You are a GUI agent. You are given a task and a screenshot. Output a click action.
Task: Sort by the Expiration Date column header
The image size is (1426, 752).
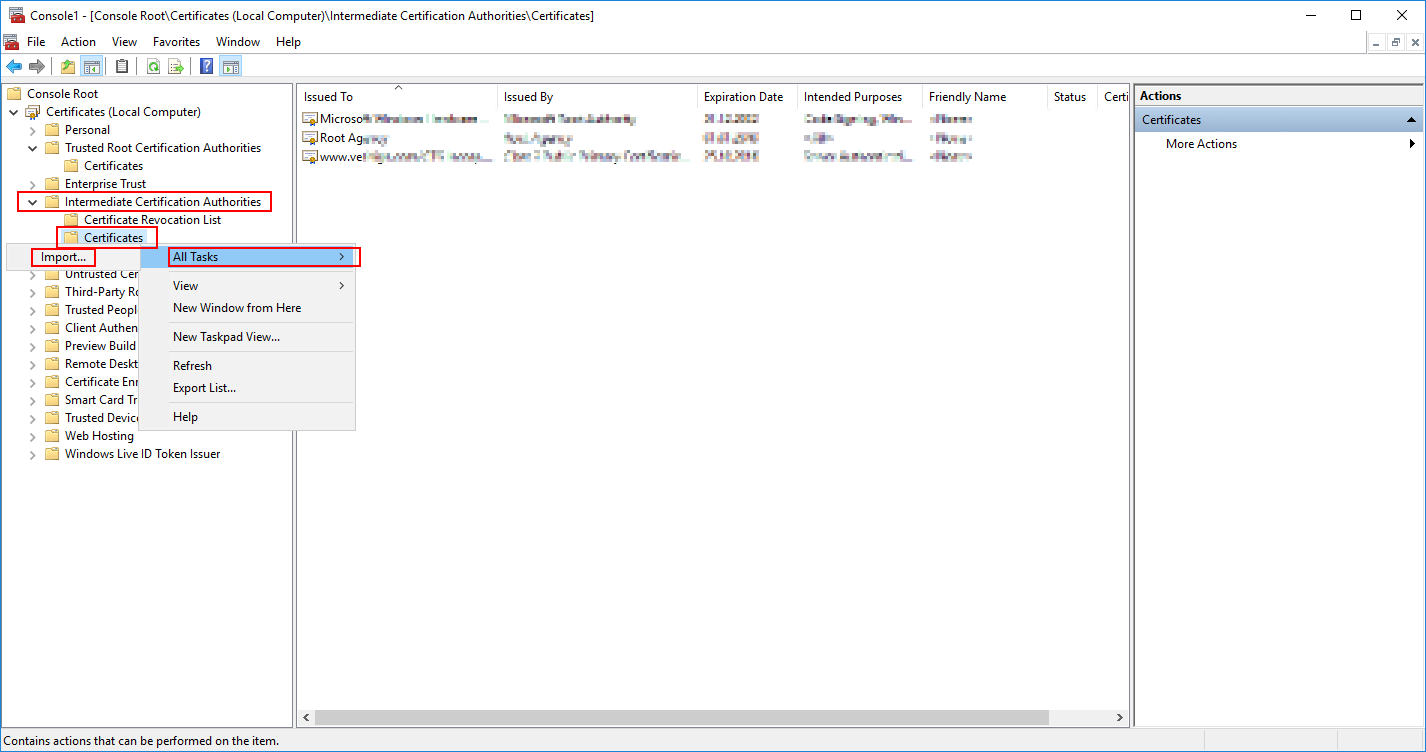(x=743, y=96)
